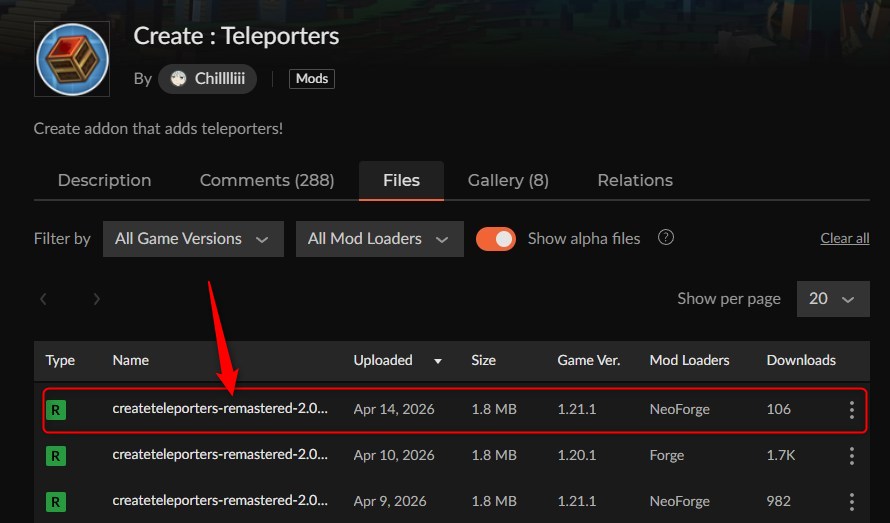Open help icon next to Show alpha files

tap(665, 237)
